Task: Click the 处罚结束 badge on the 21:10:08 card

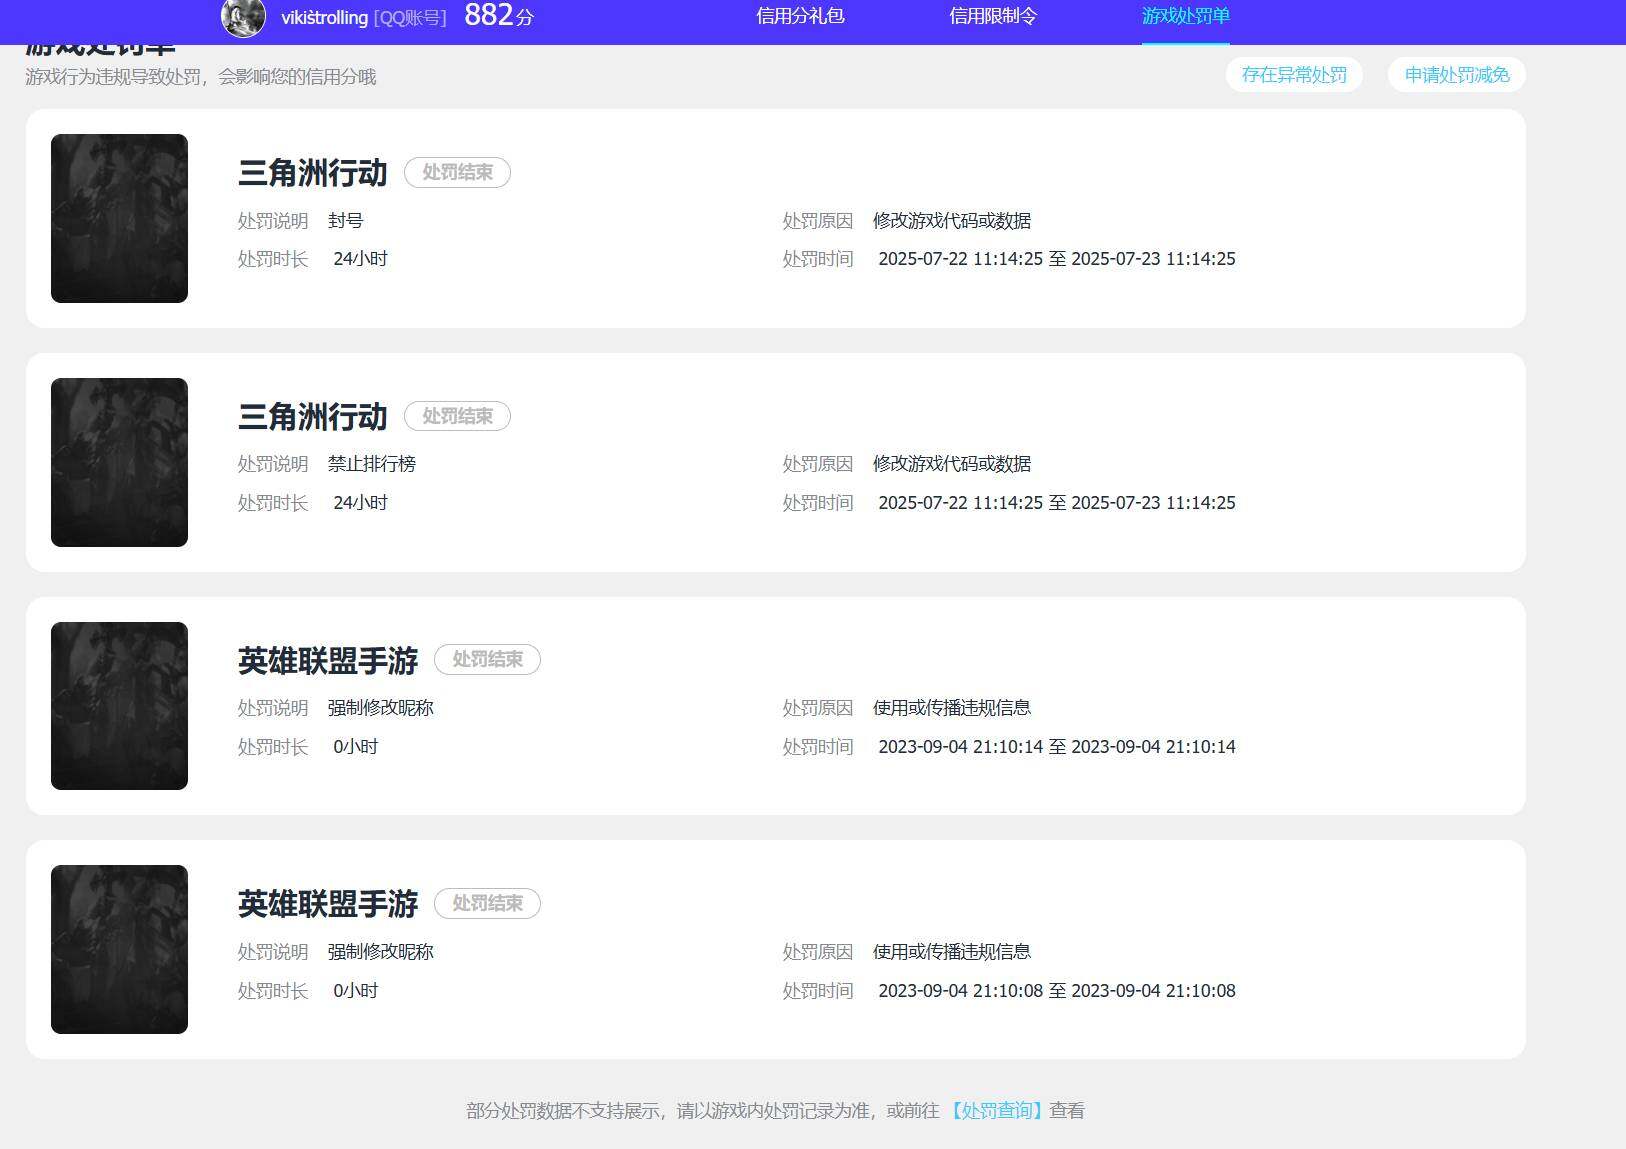Action: 487,904
